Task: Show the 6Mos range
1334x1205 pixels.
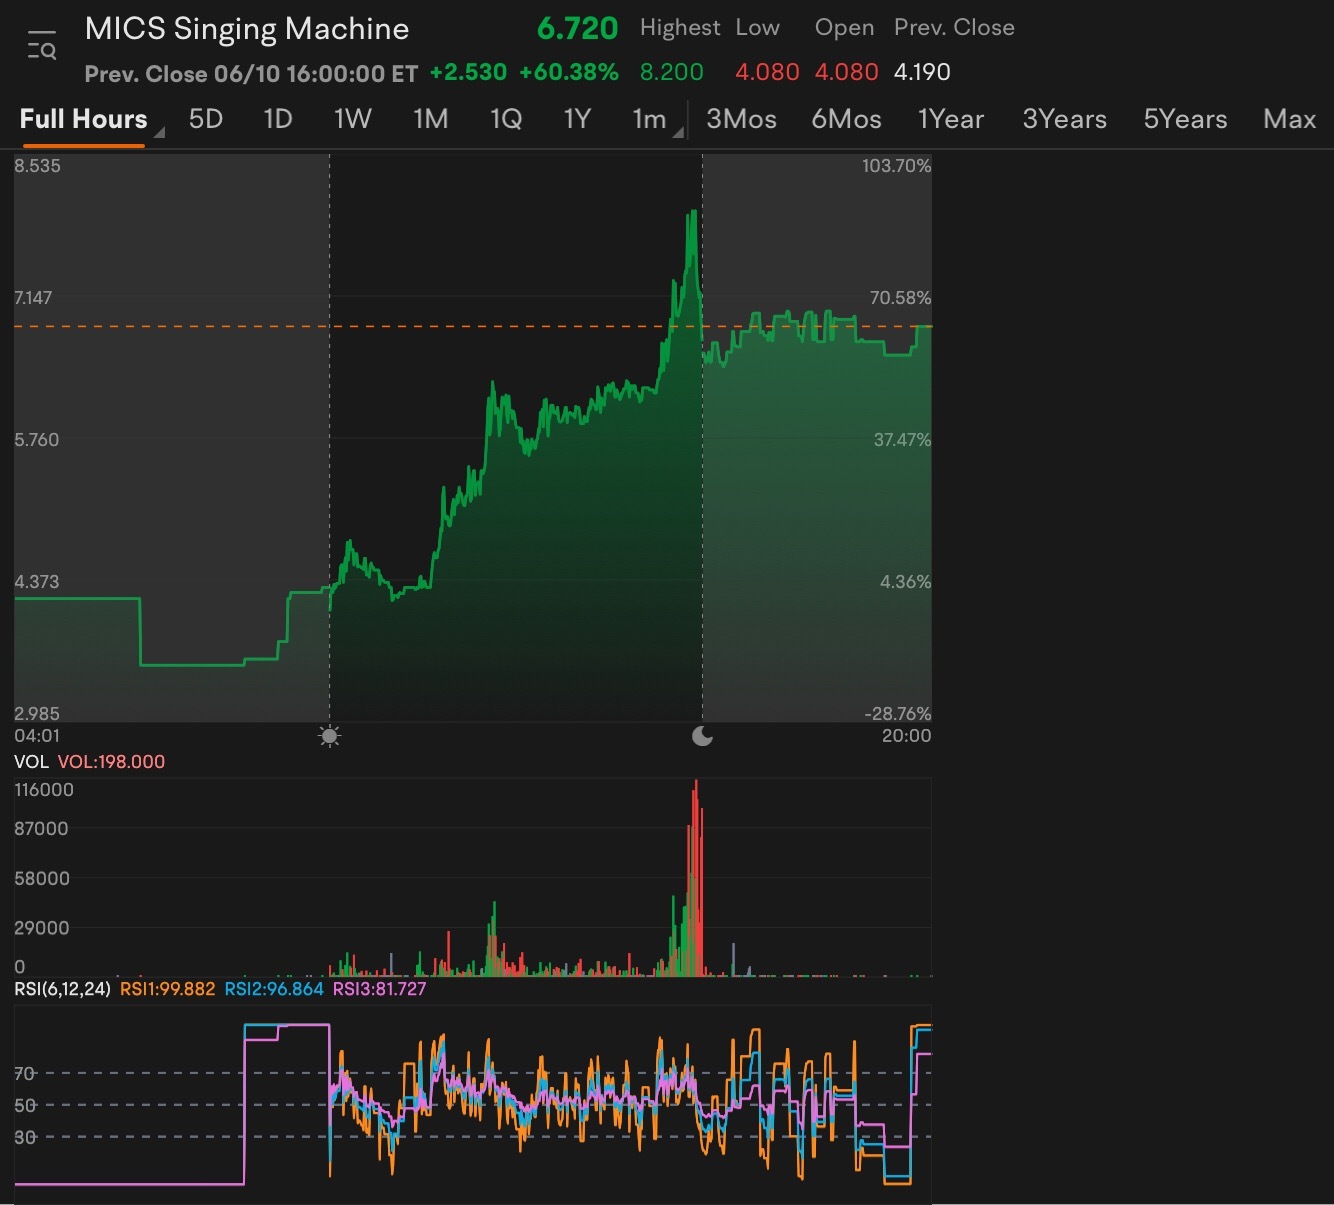Action: 846,119
